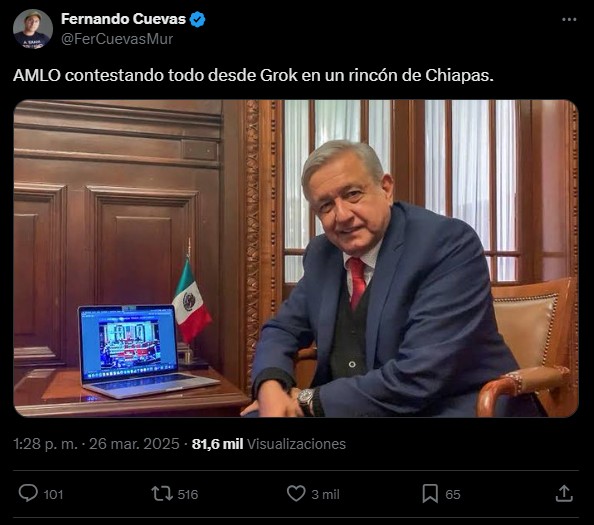The height and width of the screenshot is (525, 594).
Task: Open the 101 replies count
Action: tap(53, 494)
